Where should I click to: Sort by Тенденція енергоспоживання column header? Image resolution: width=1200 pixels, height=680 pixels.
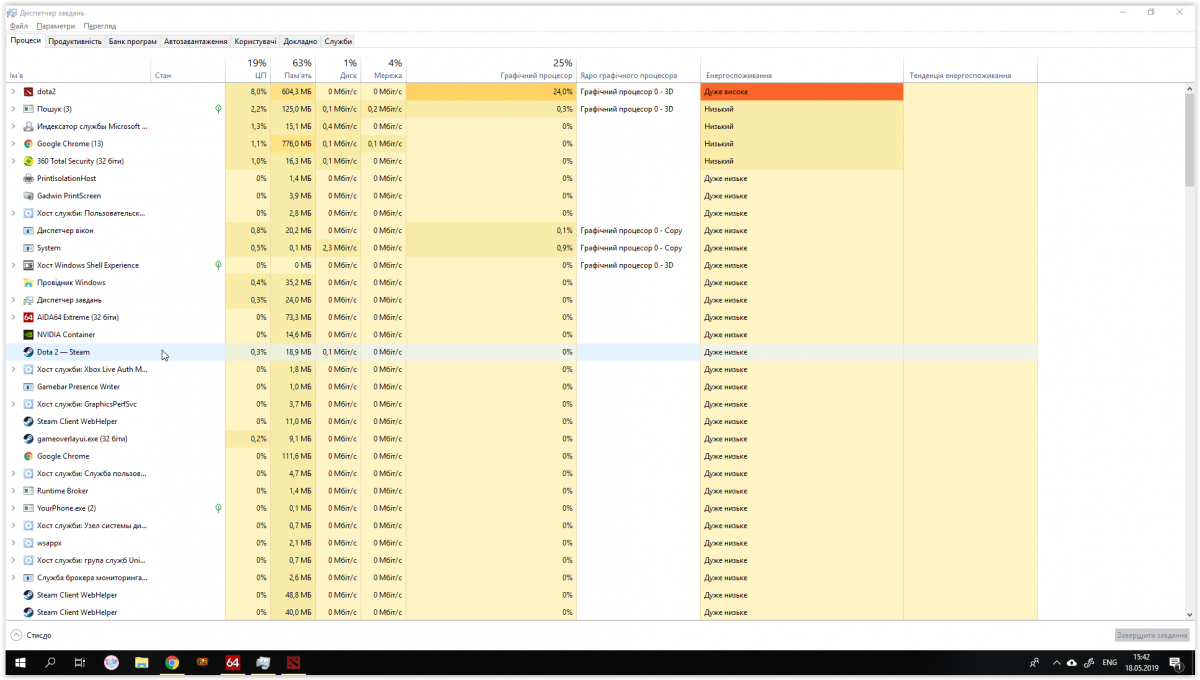pos(970,69)
